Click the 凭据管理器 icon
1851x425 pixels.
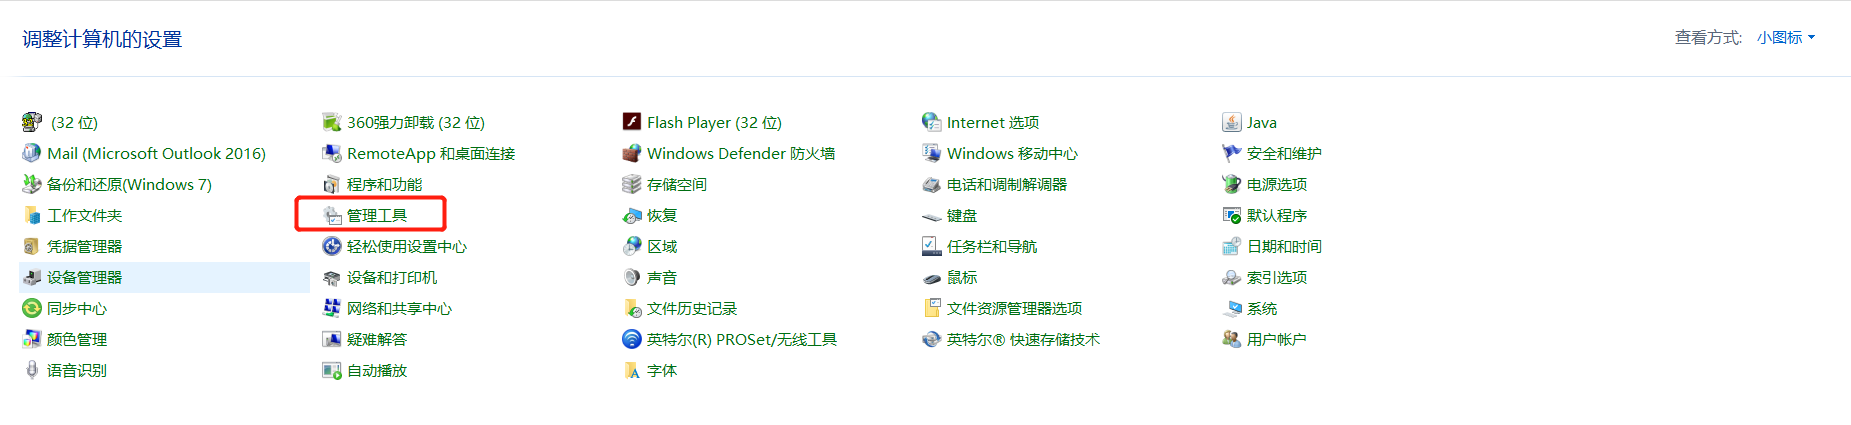(x=32, y=246)
